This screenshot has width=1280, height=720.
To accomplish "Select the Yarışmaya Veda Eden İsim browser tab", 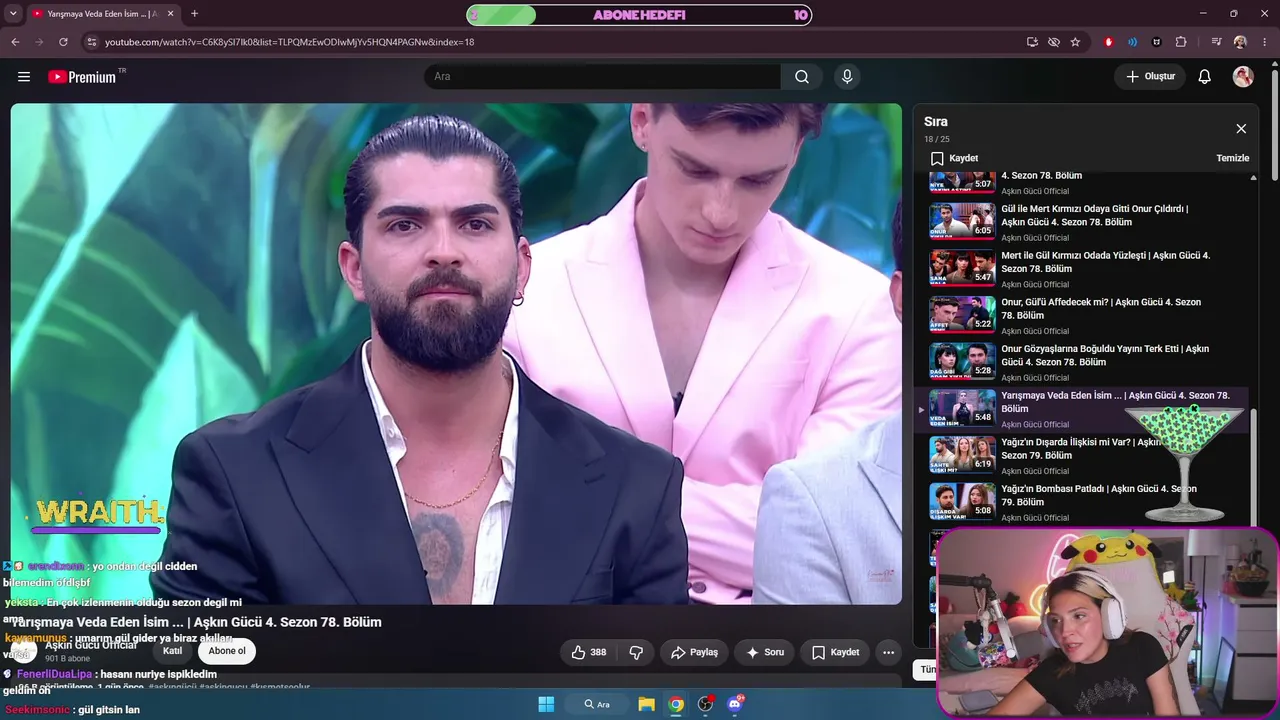I will click(x=101, y=14).
